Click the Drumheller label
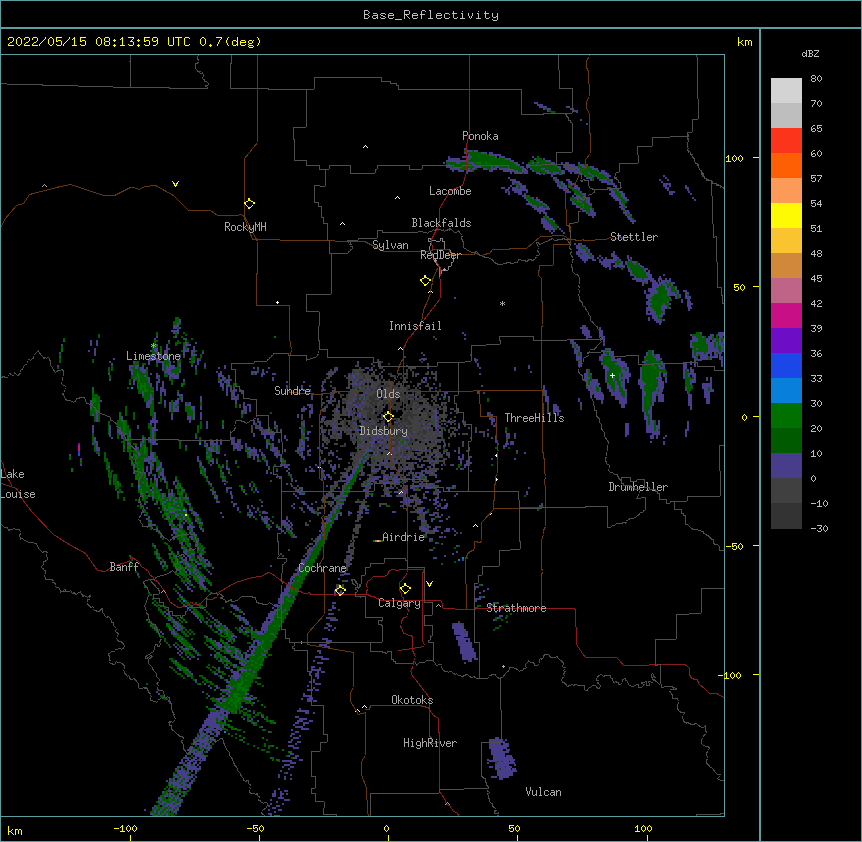 click(x=638, y=487)
